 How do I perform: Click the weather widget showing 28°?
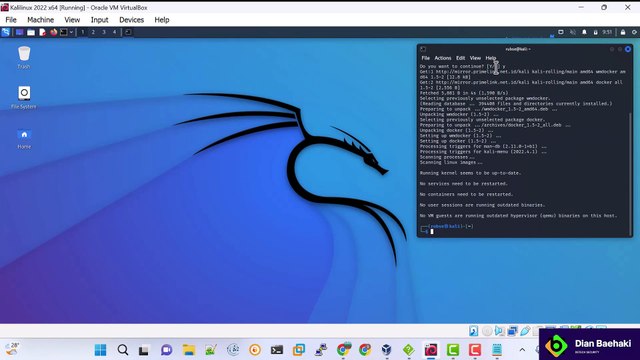(x=12, y=349)
